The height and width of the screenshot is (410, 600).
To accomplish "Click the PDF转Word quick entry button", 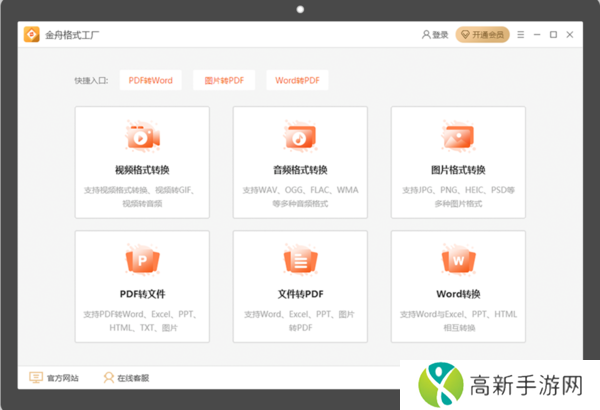I will click(x=151, y=80).
